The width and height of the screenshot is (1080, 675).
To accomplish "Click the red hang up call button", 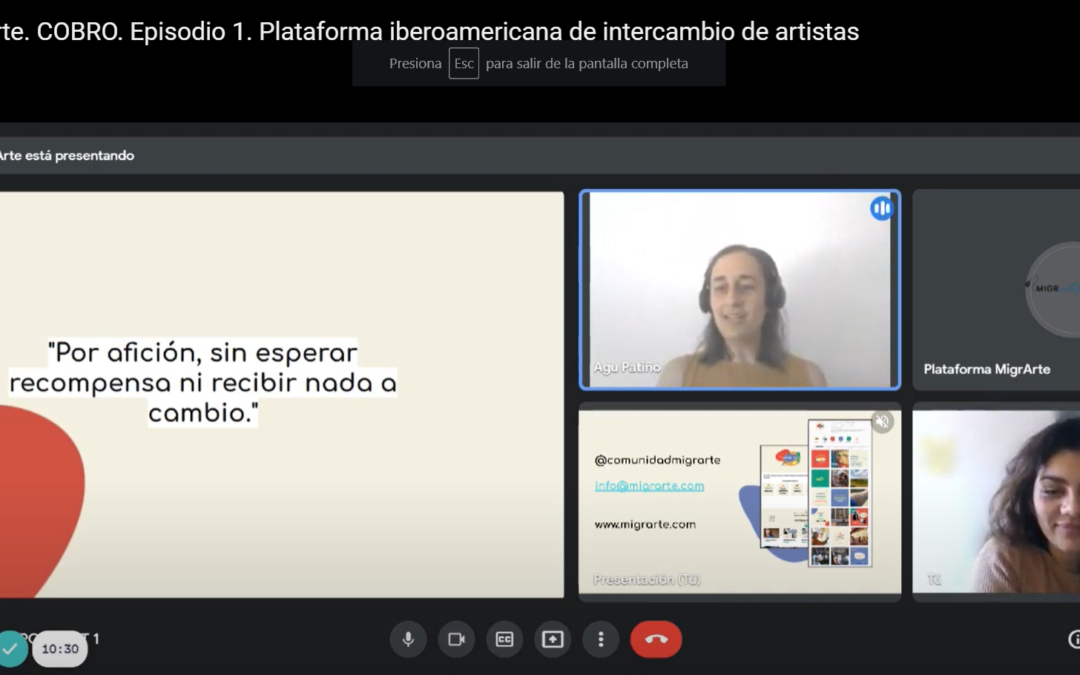I will [656, 639].
